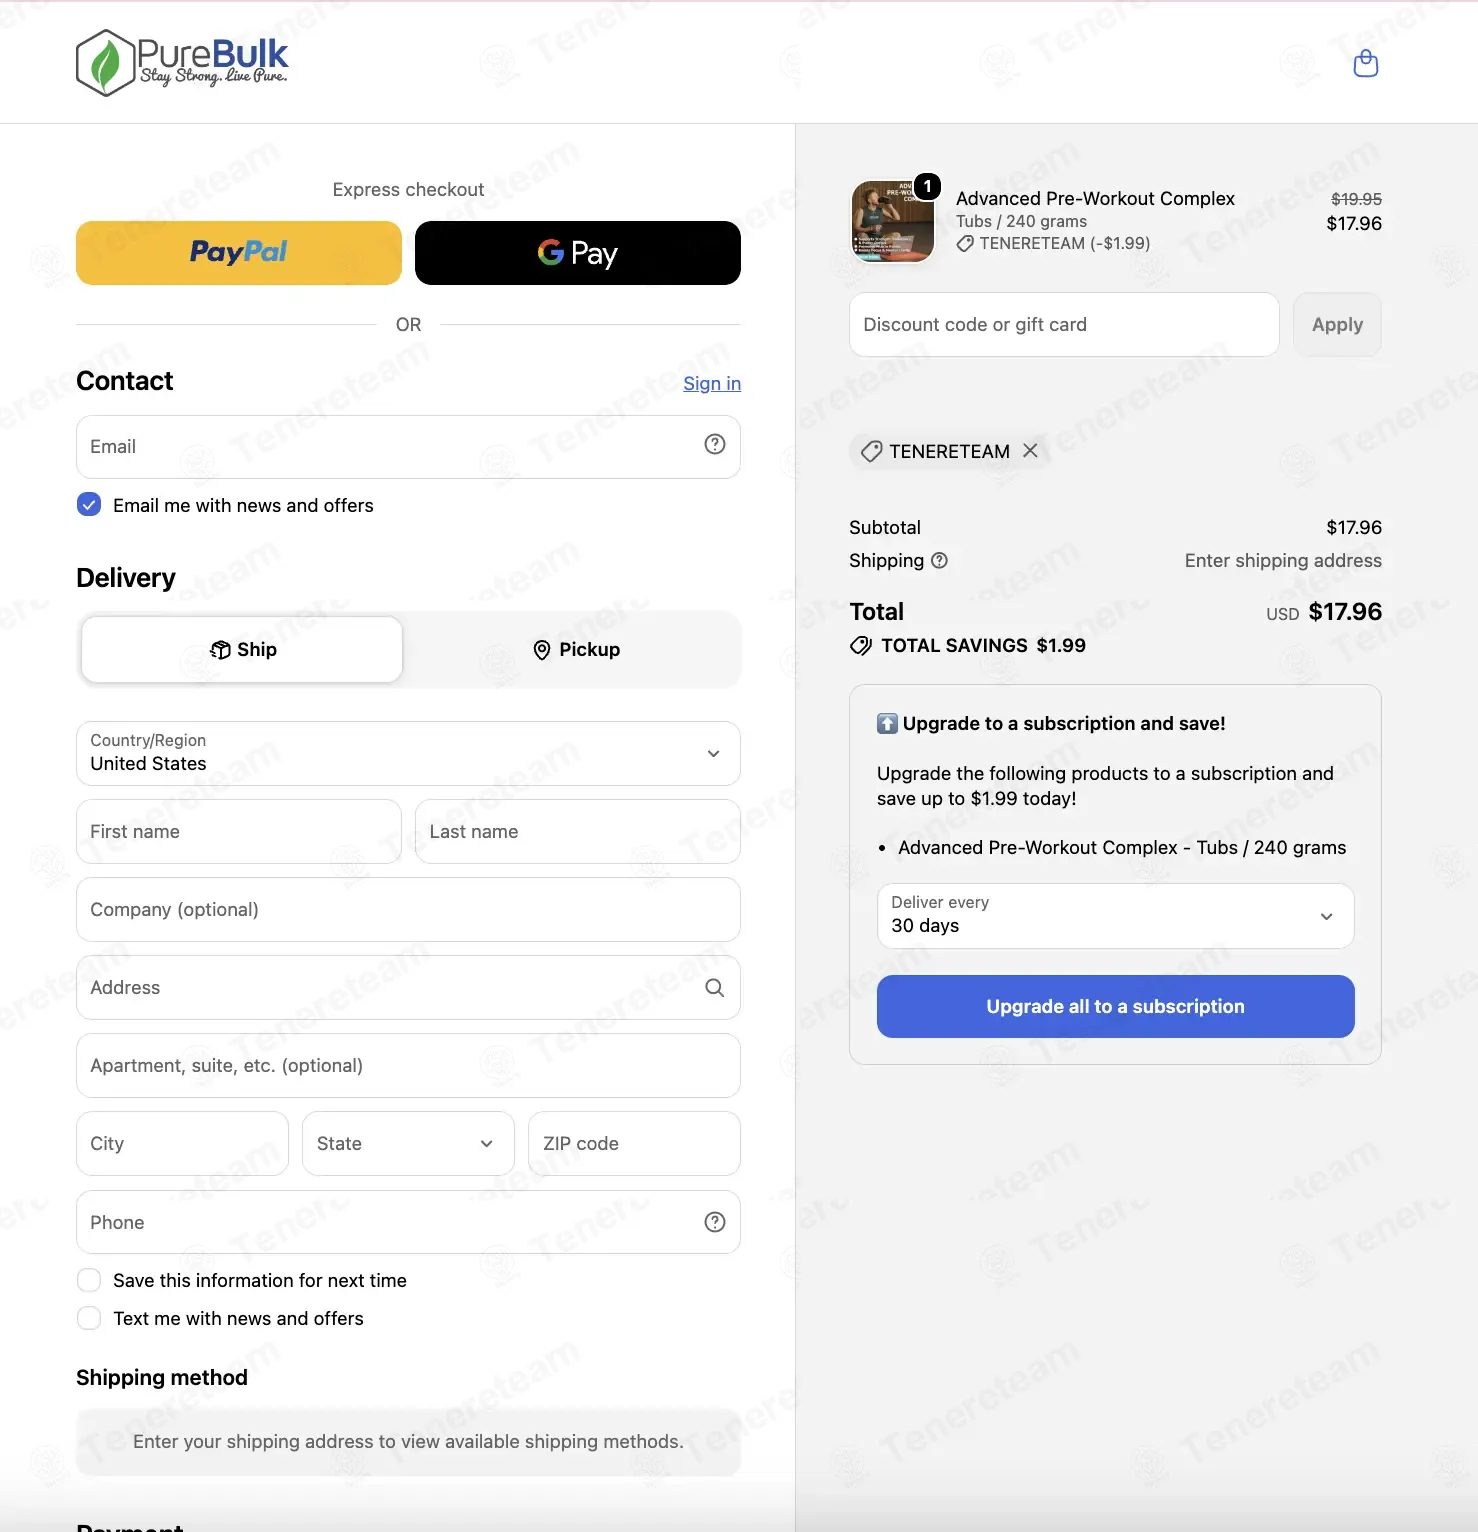This screenshot has height=1532, width=1478.
Task: Expand the Deliver every 30 days dropdown
Action: coord(1115,915)
